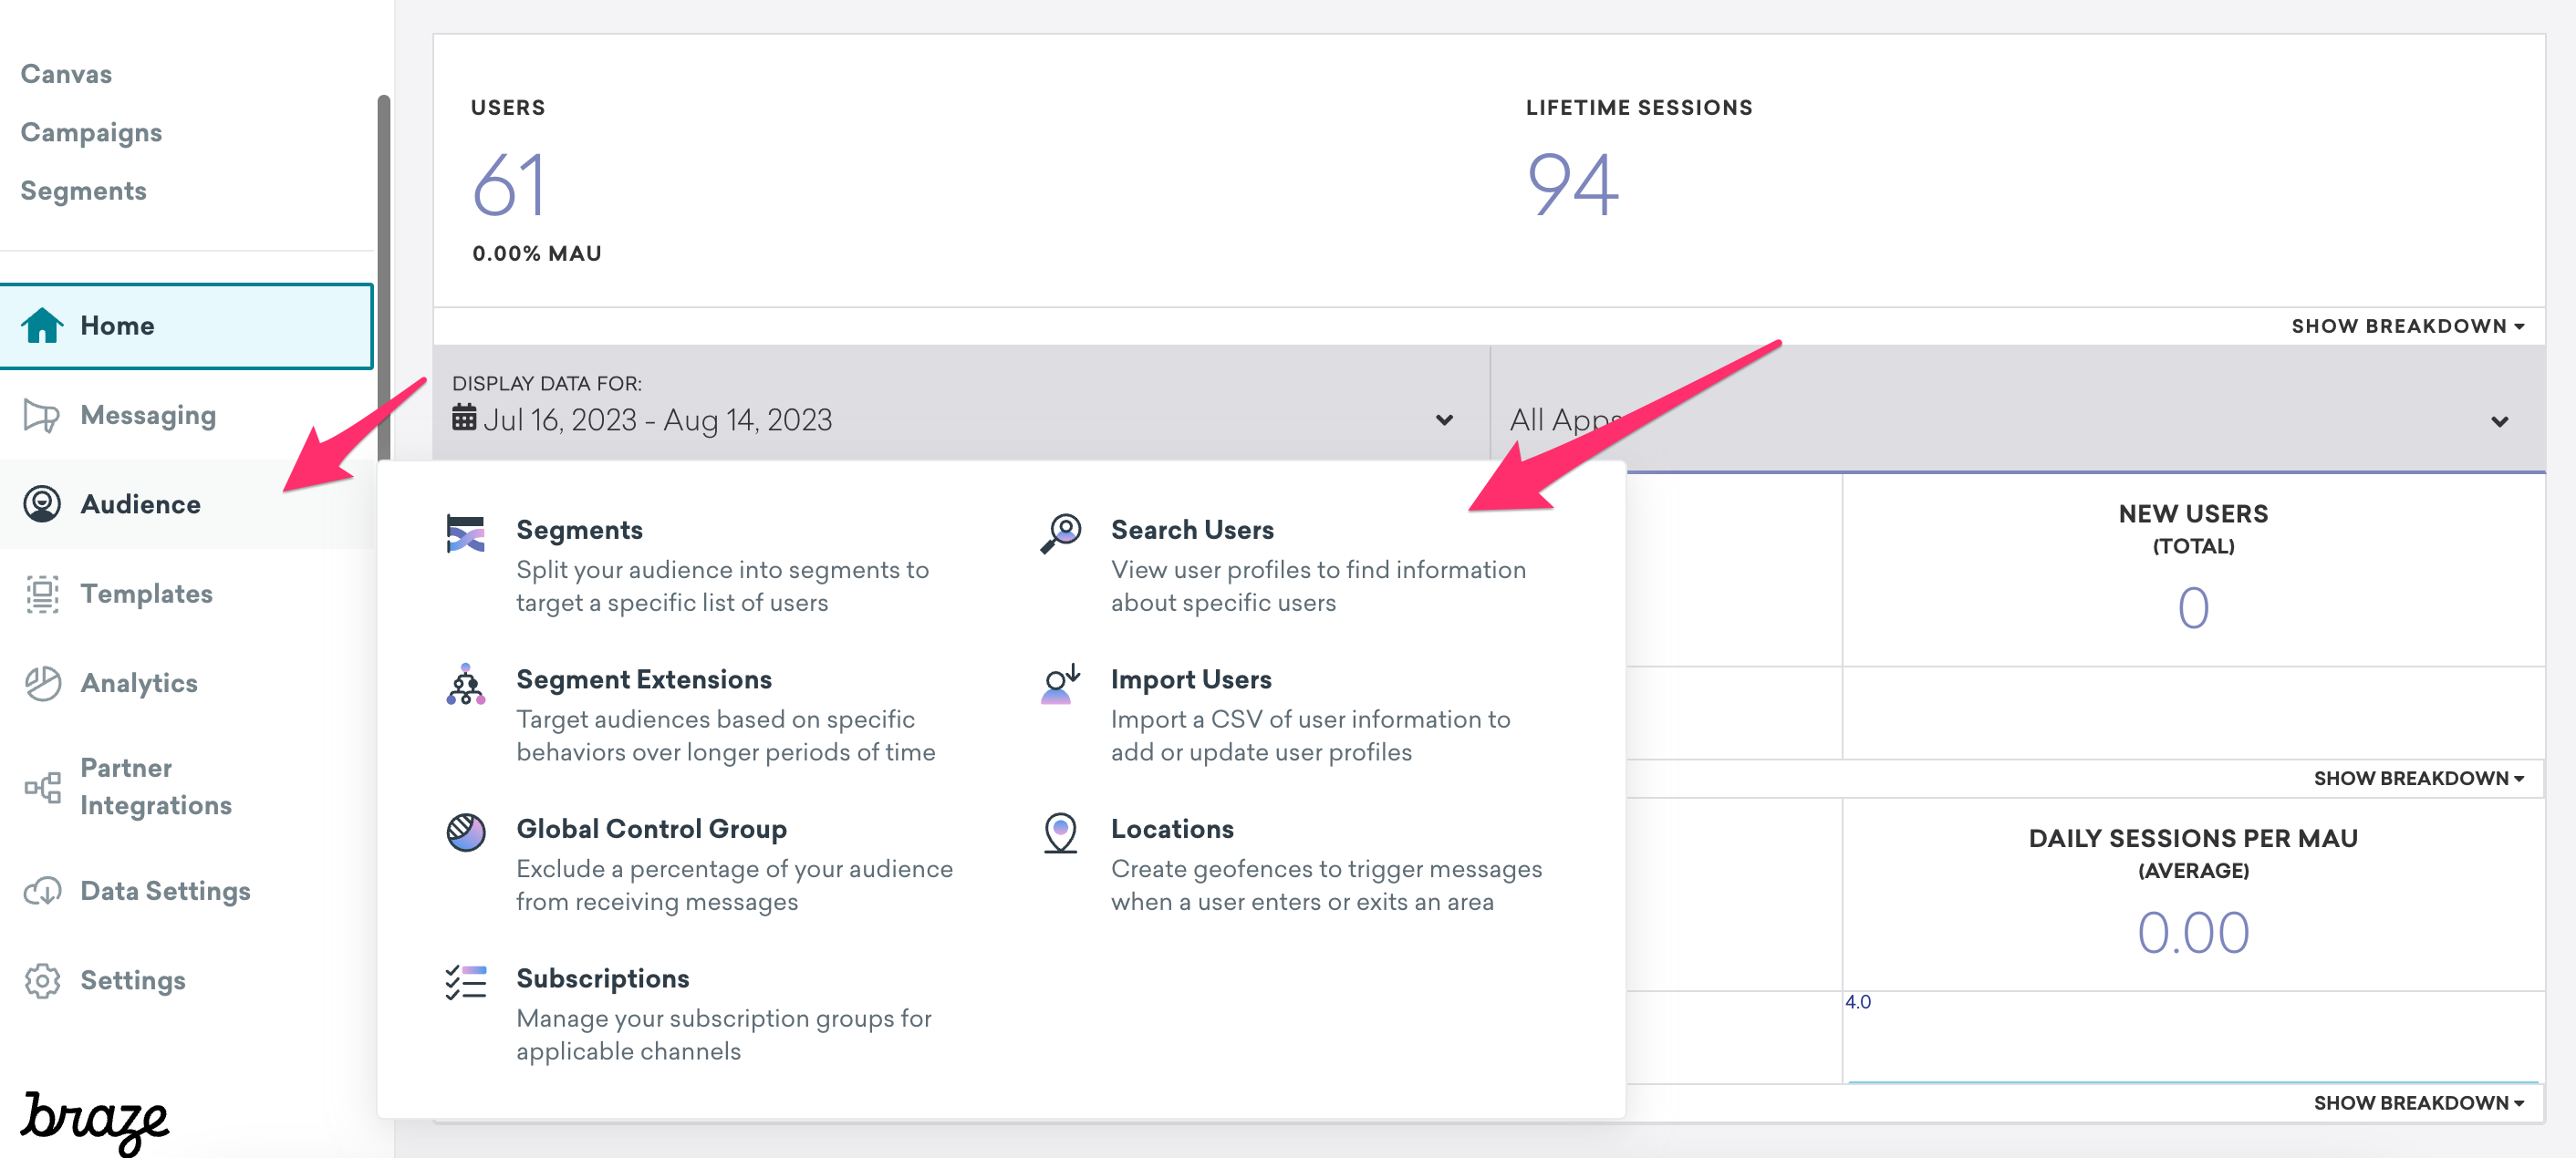Expand Show Breakdown below New Users

click(2418, 778)
